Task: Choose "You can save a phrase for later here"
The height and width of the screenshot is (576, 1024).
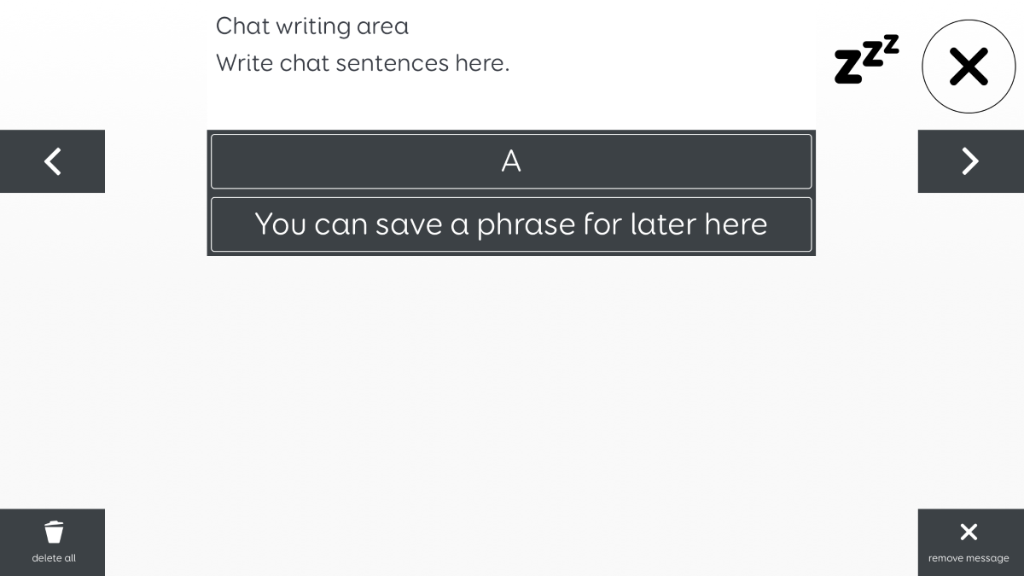Action: [511, 224]
